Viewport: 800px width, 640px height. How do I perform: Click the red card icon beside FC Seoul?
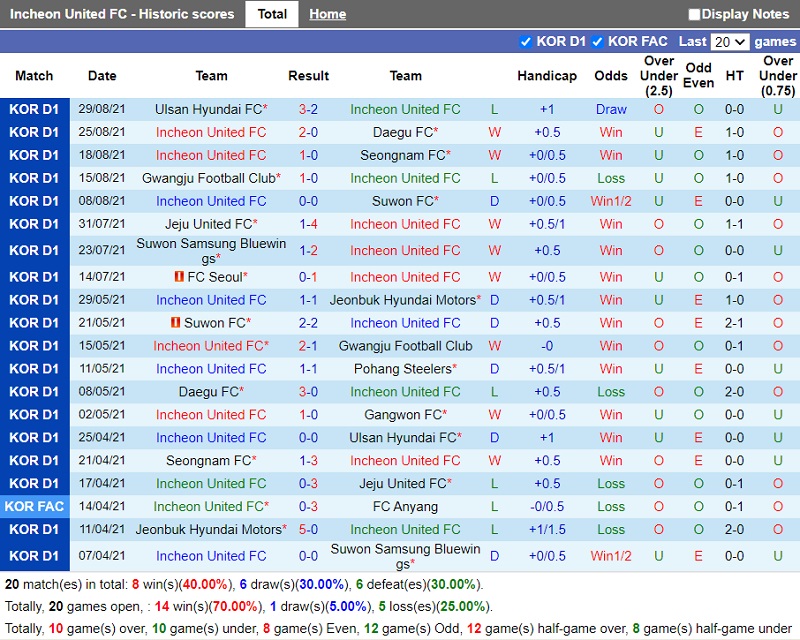[x=178, y=277]
